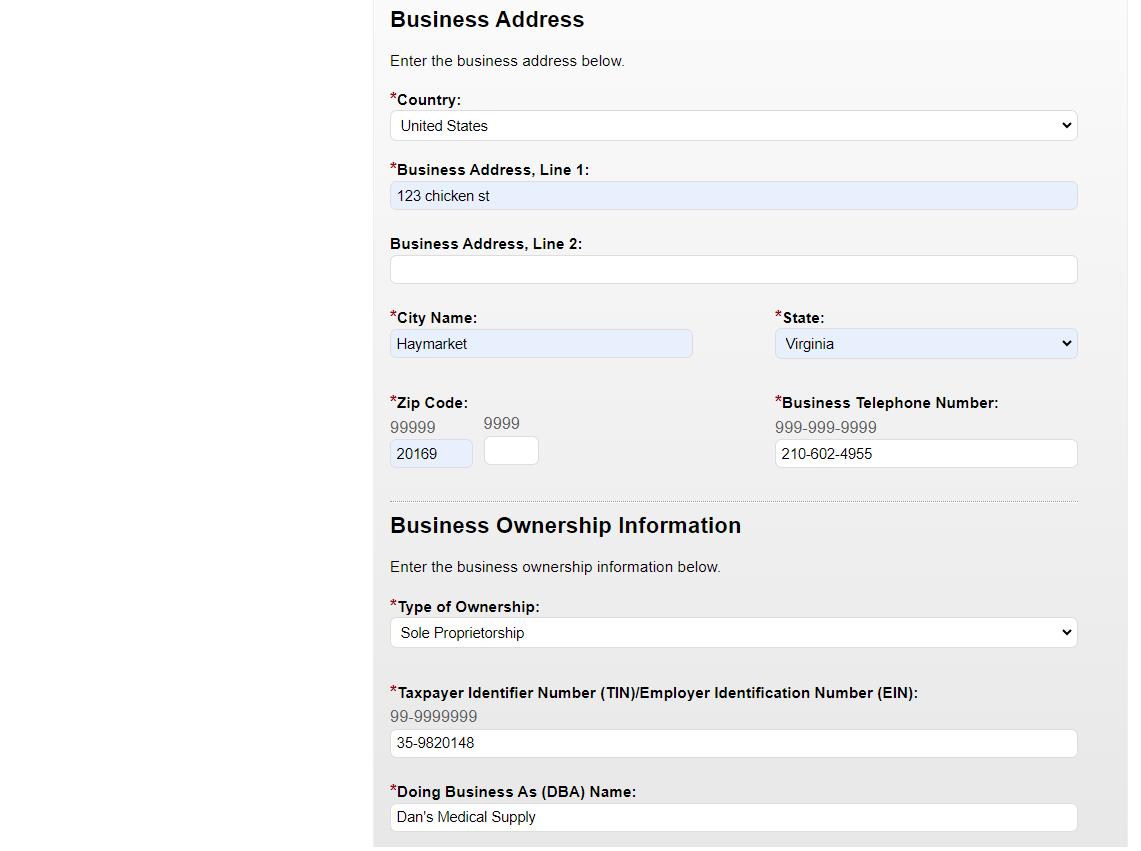Focus the empty Business Address Line 2 field
Viewport: 1141px width, 851px height.
pos(733,270)
